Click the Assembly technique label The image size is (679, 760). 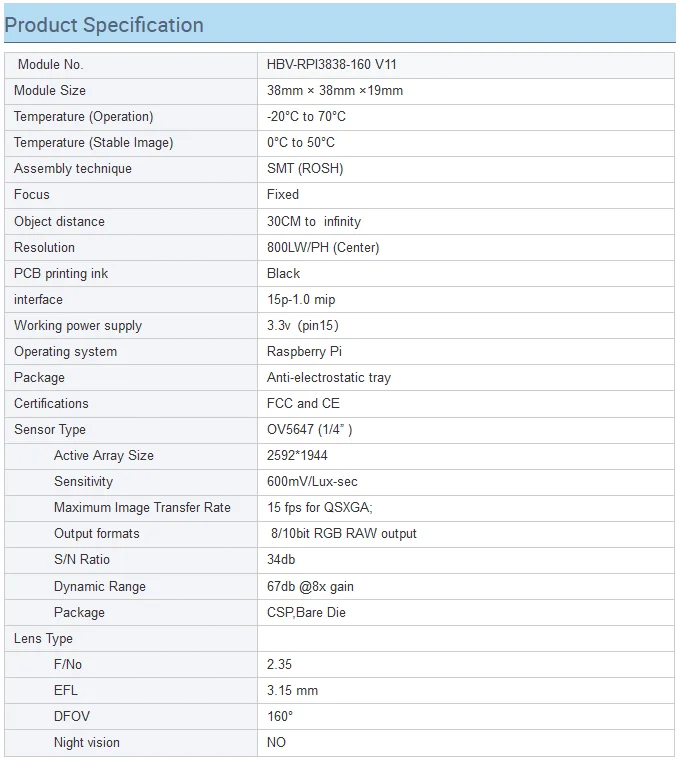(x=73, y=169)
